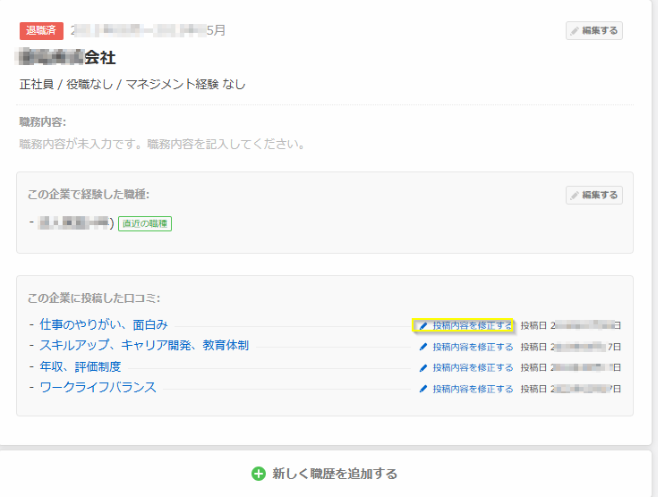Click the green plus icon for adding job history
Image resolution: width=658 pixels, height=497 pixels.
tap(259, 474)
